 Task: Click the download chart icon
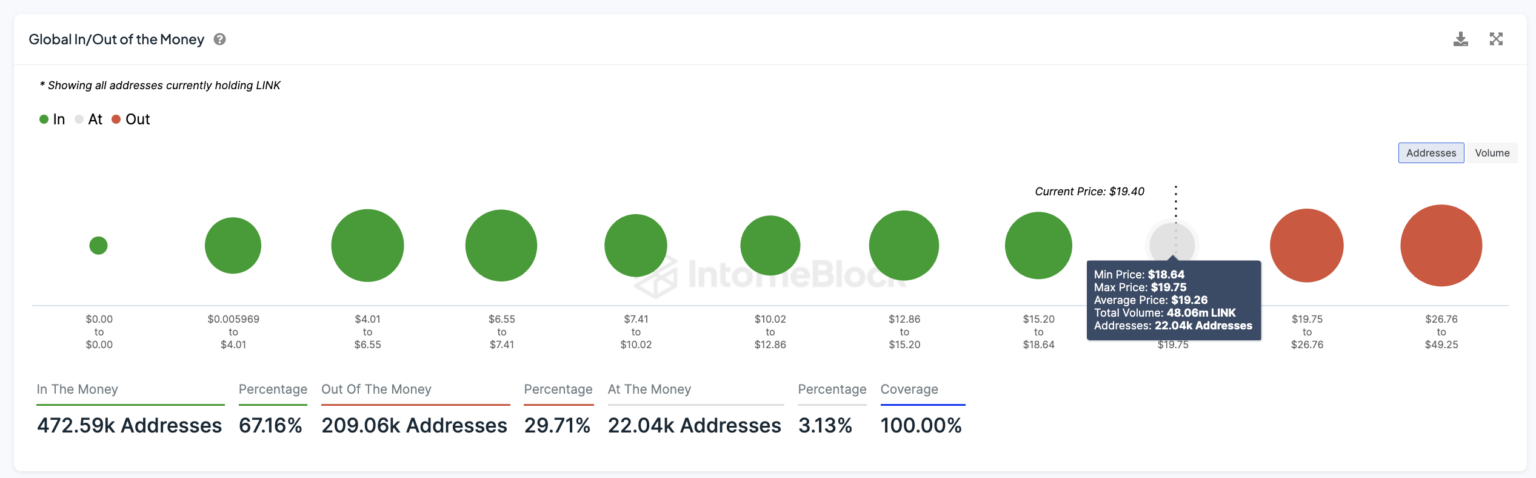pos(1460,39)
